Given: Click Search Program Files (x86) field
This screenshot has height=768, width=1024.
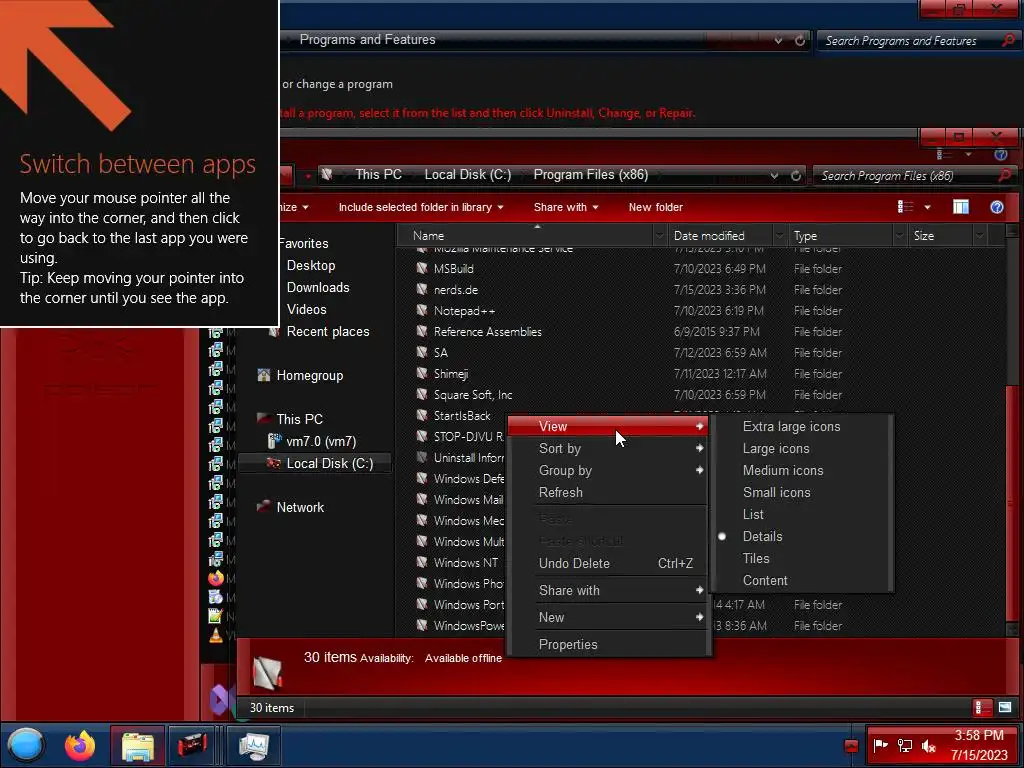Looking at the screenshot, I should (x=906, y=176).
